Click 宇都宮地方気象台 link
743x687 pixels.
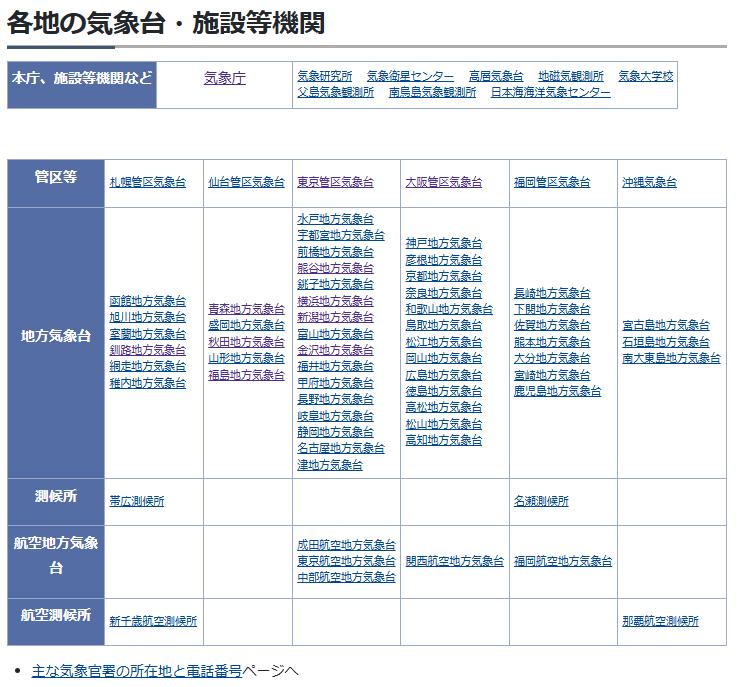[341, 235]
